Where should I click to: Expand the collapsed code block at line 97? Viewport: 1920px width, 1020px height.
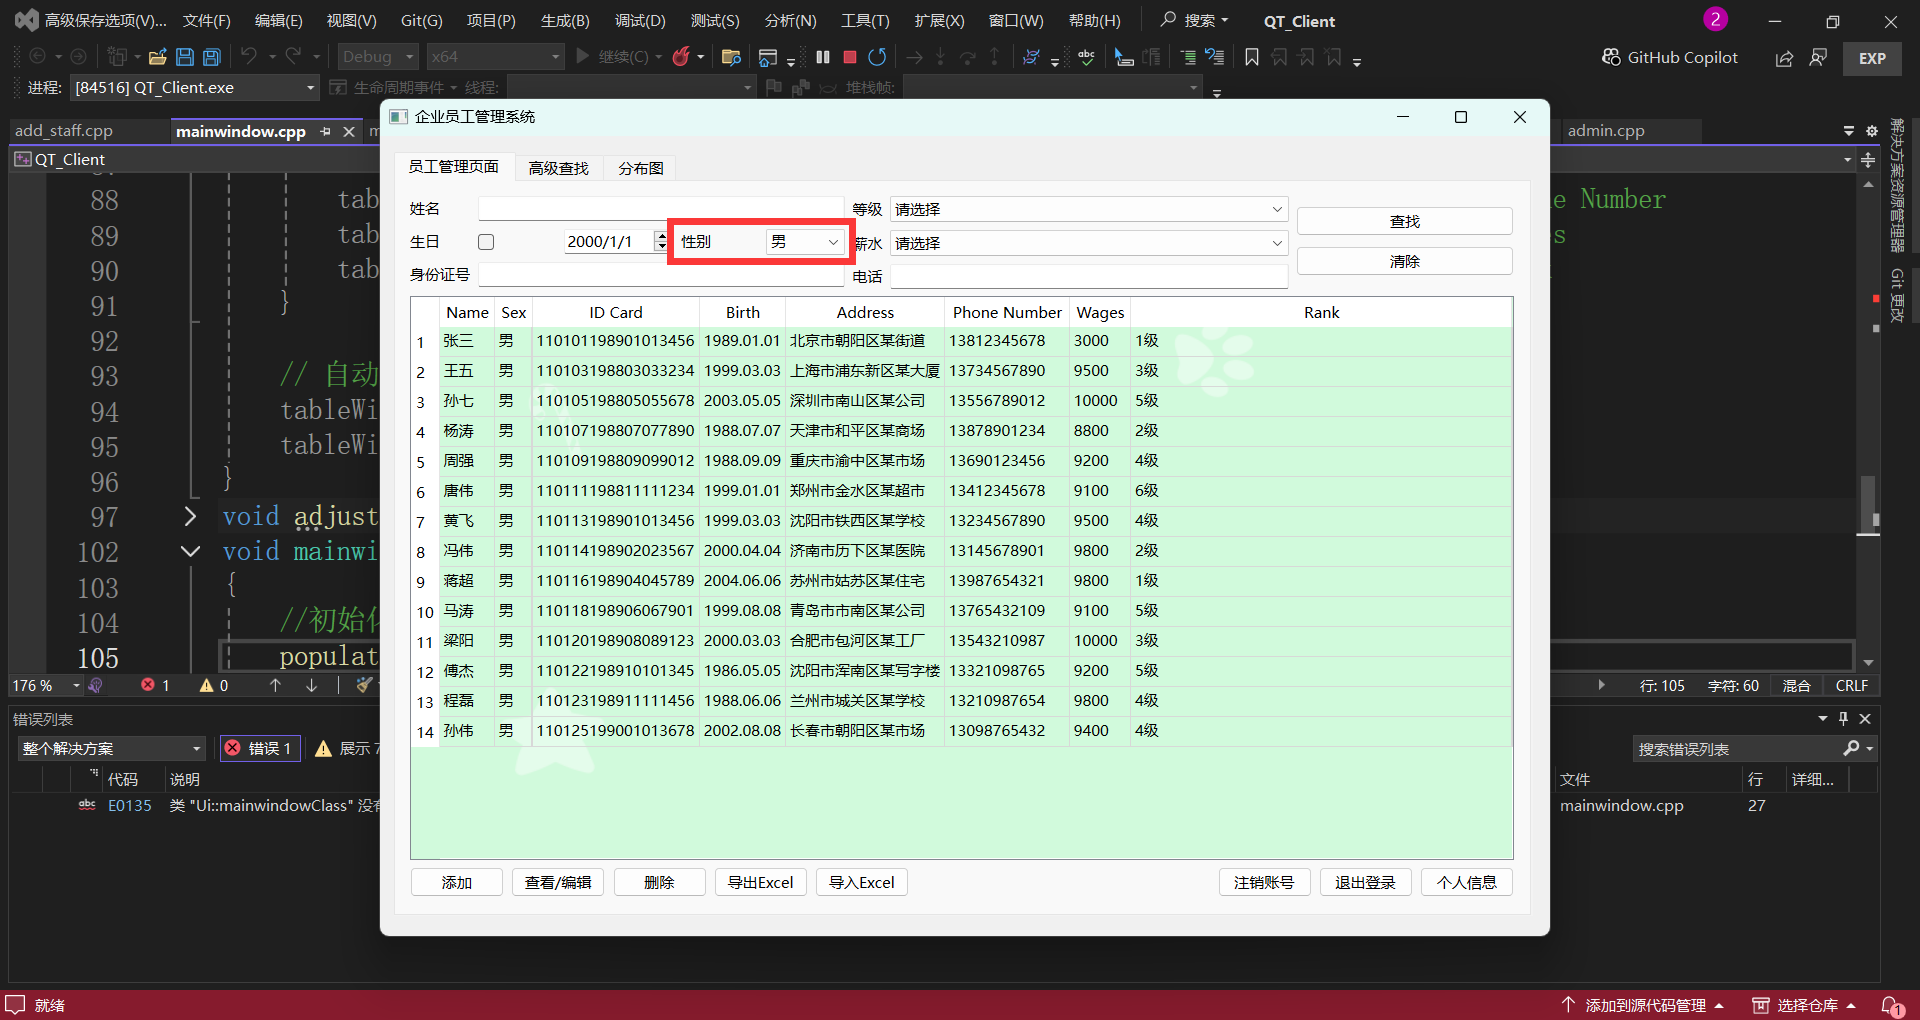point(190,516)
